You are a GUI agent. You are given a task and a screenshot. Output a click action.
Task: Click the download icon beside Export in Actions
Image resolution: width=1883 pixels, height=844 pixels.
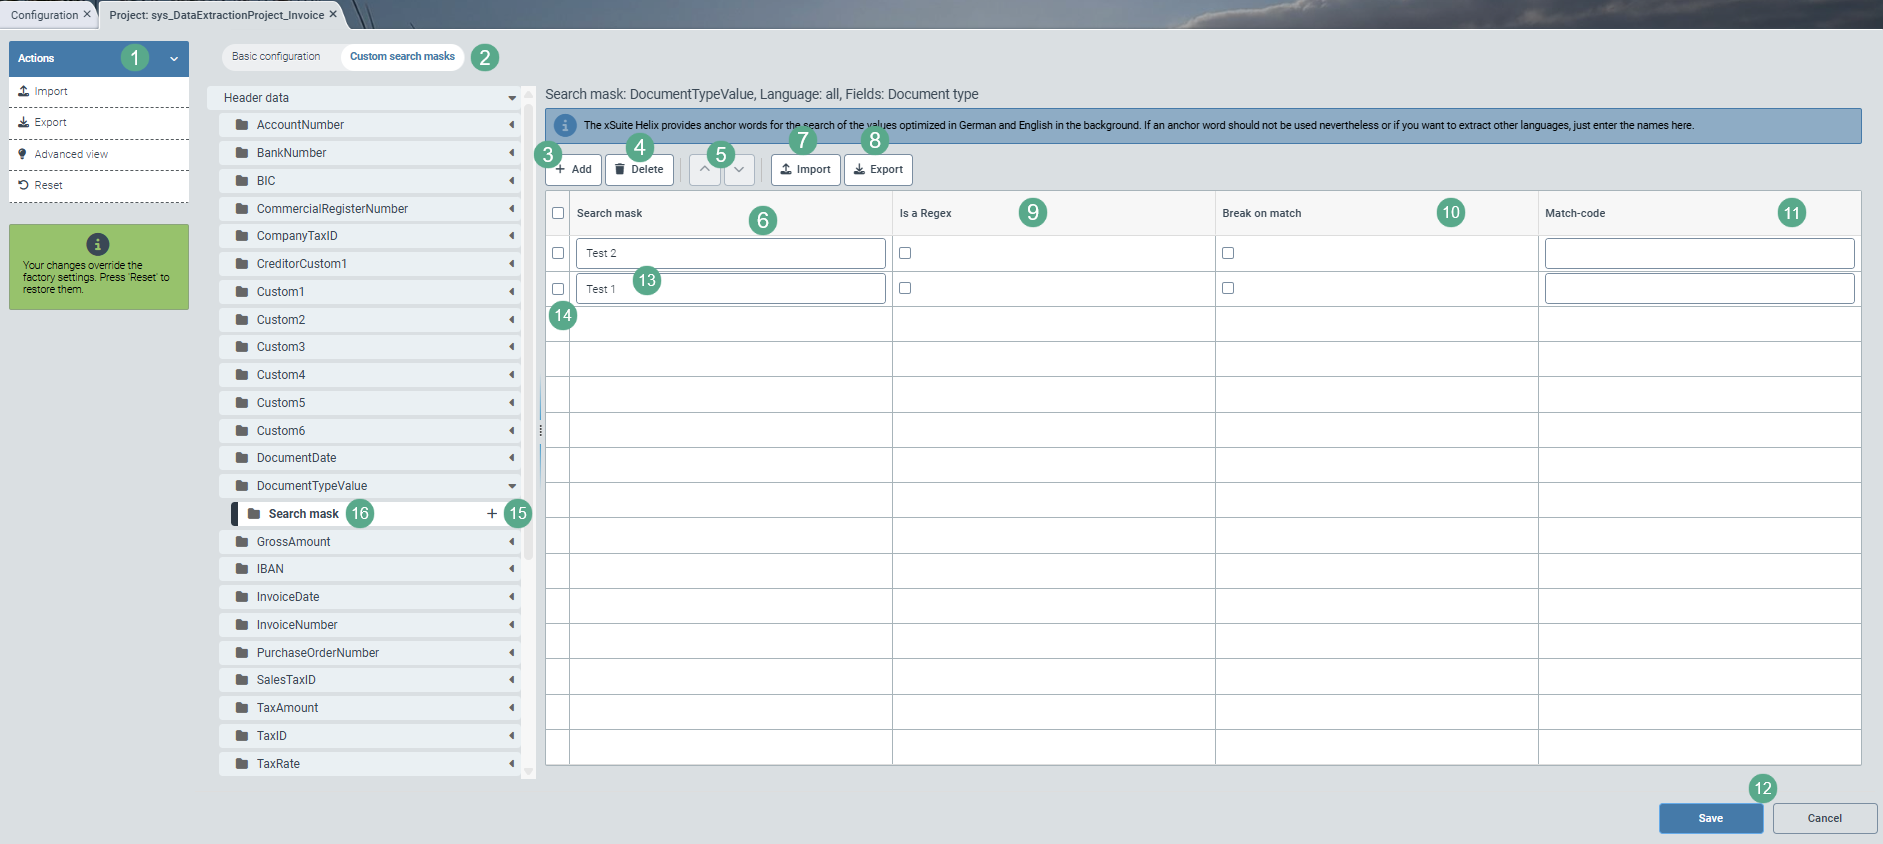click(x=24, y=122)
